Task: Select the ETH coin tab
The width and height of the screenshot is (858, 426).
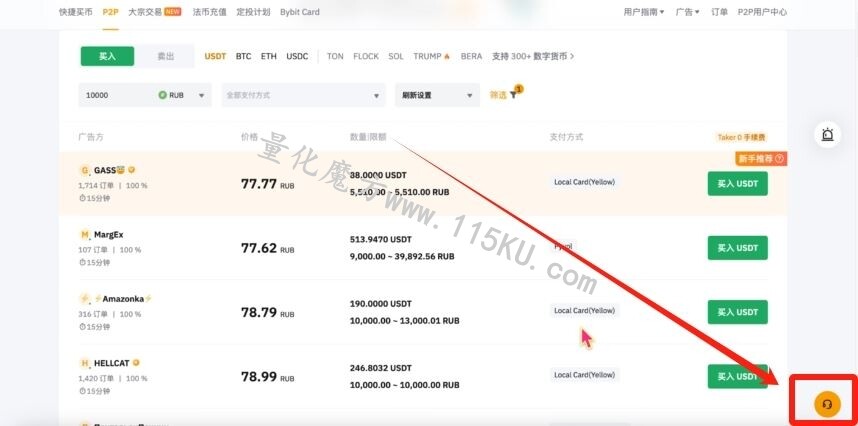Action: 269,56
